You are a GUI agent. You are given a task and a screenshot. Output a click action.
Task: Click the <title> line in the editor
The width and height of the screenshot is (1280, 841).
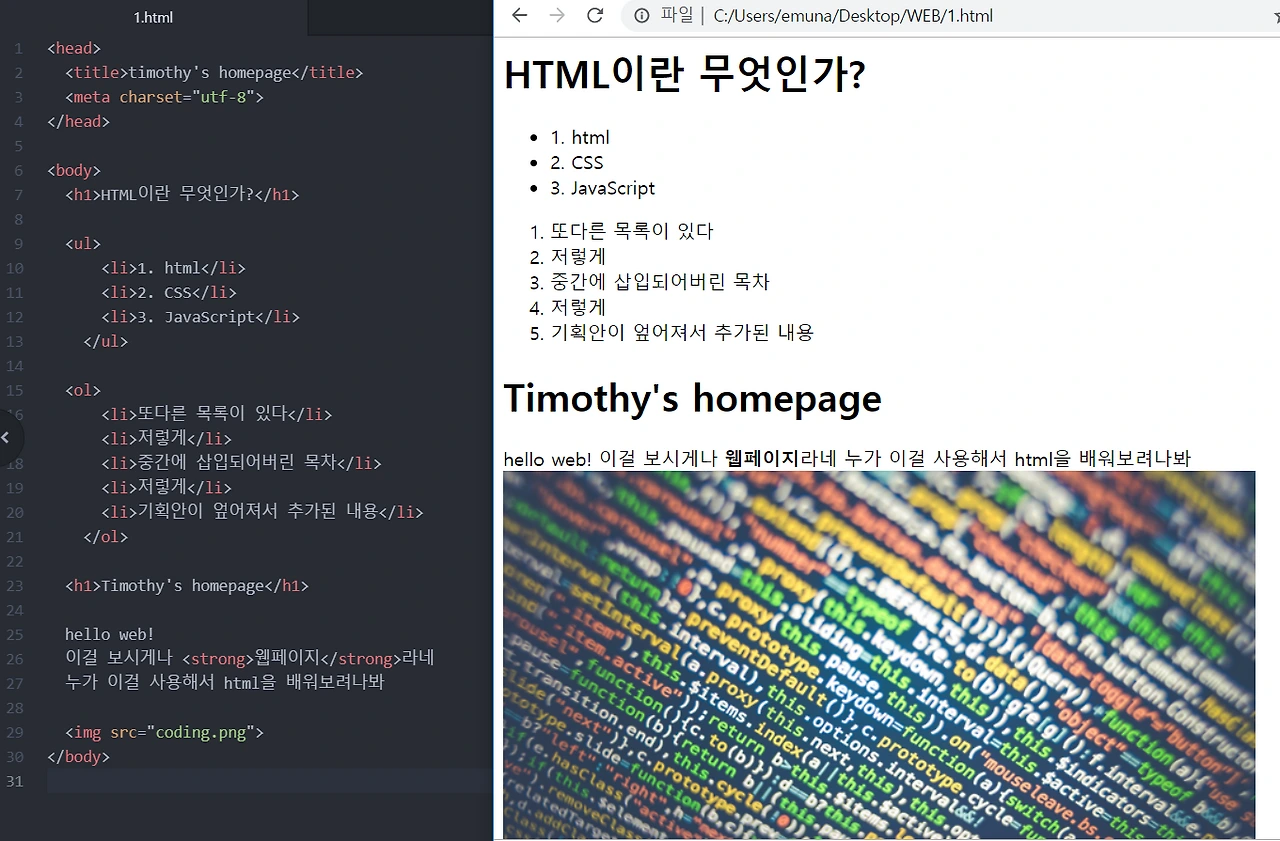click(x=214, y=72)
